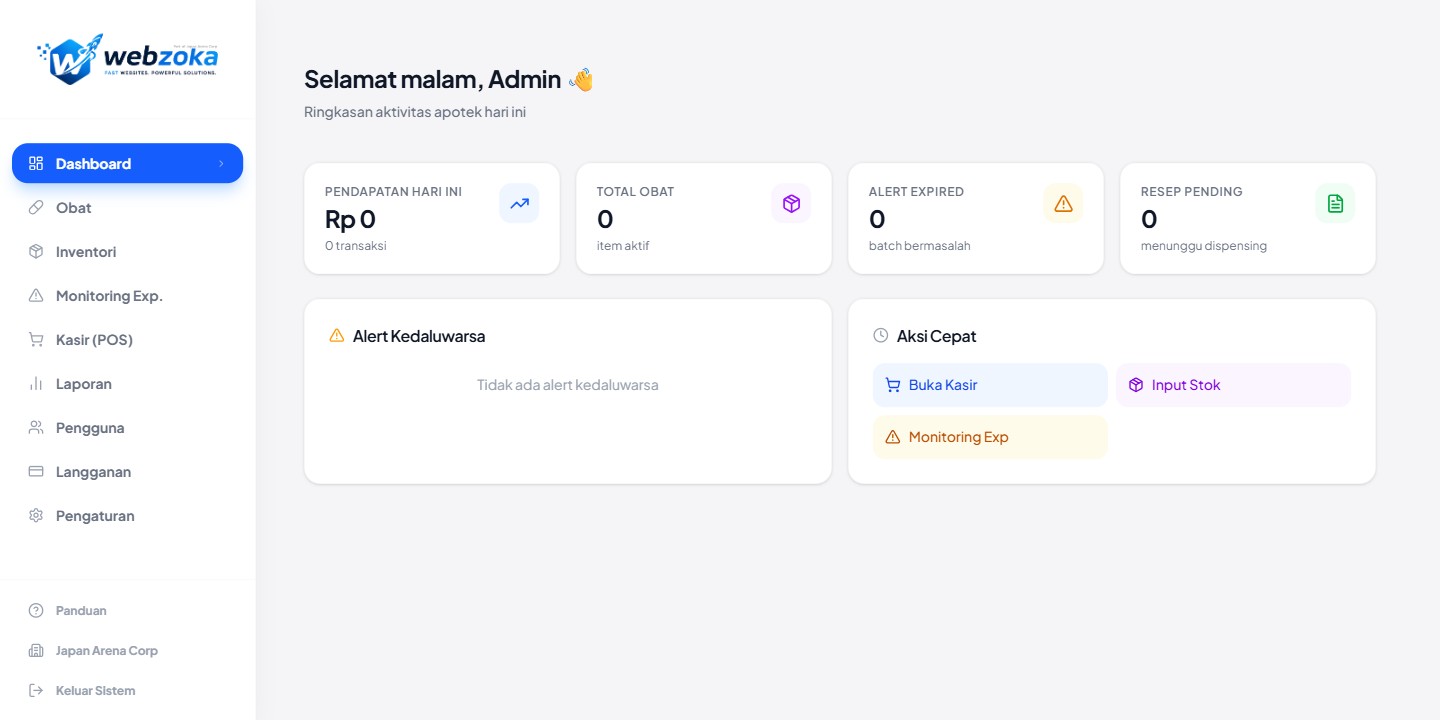Click the Alert Kedaluwarsa title
The height and width of the screenshot is (720, 1440).
pos(419,336)
